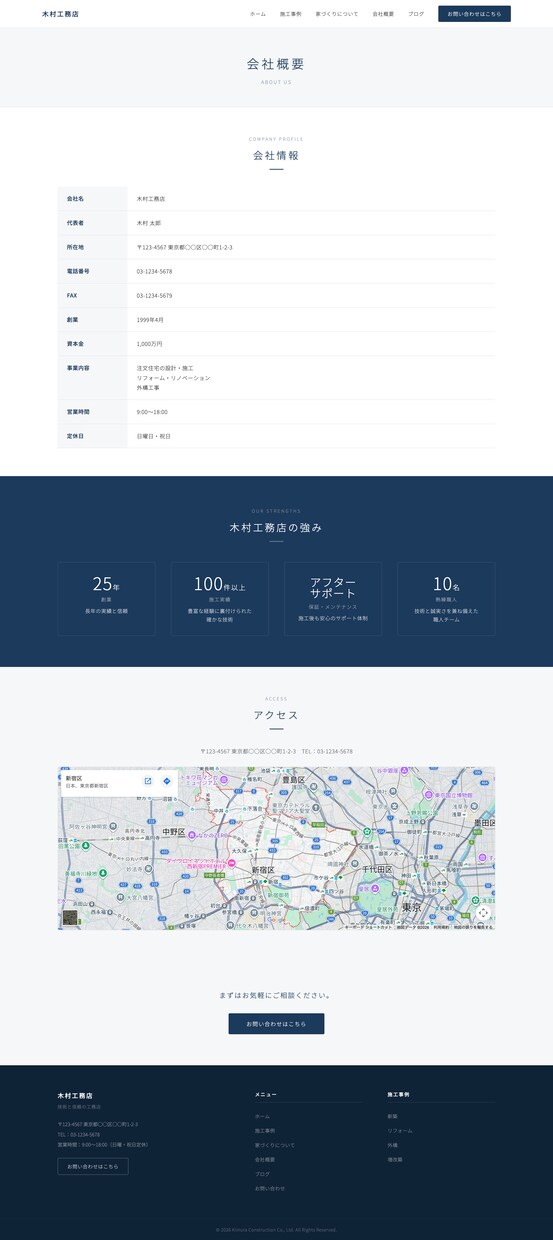
Task: Click お問い合わせはこちら button below the map
Action: (x=276, y=1023)
